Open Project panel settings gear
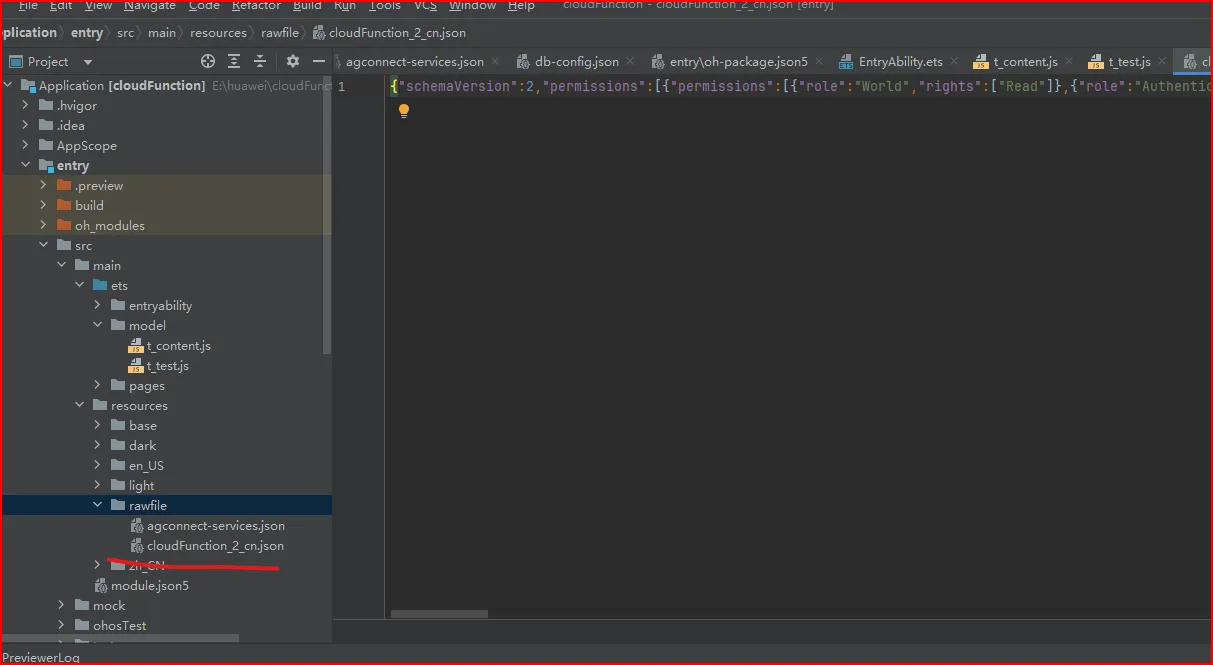This screenshot has width=1213, height=665. point(293,61)
